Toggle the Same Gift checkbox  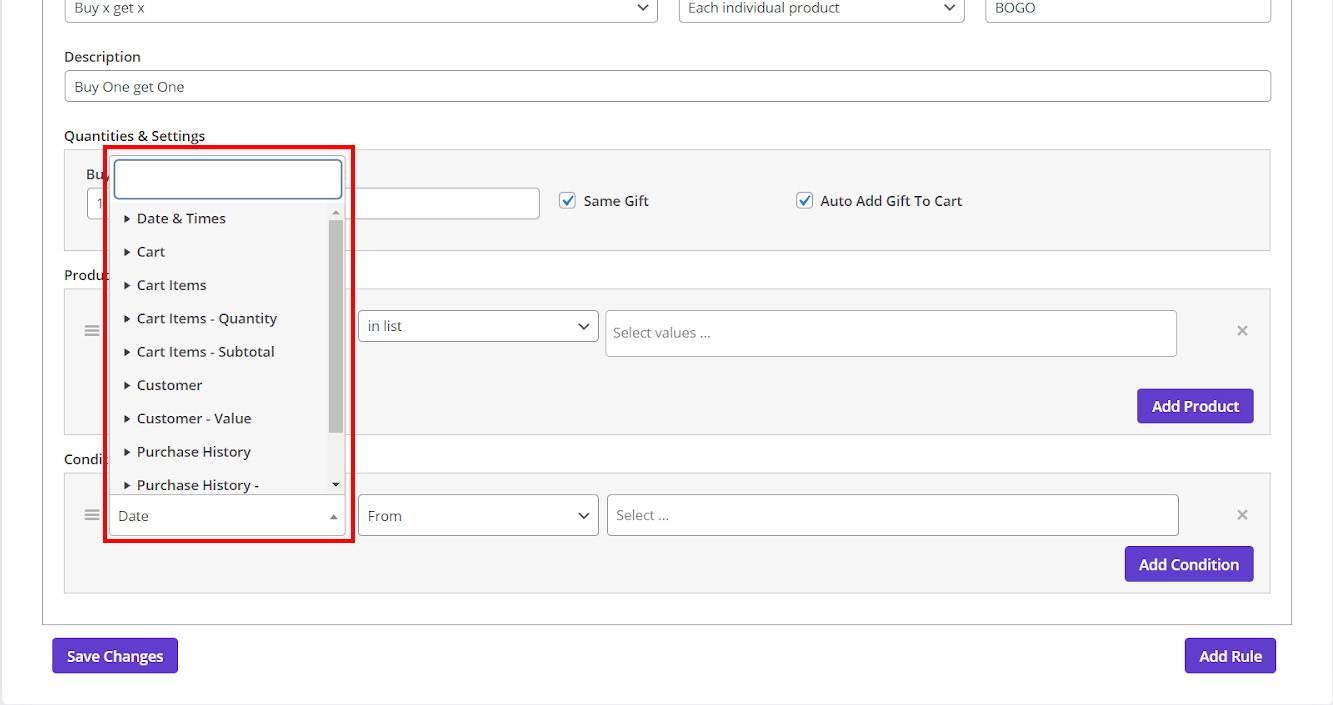568,201
